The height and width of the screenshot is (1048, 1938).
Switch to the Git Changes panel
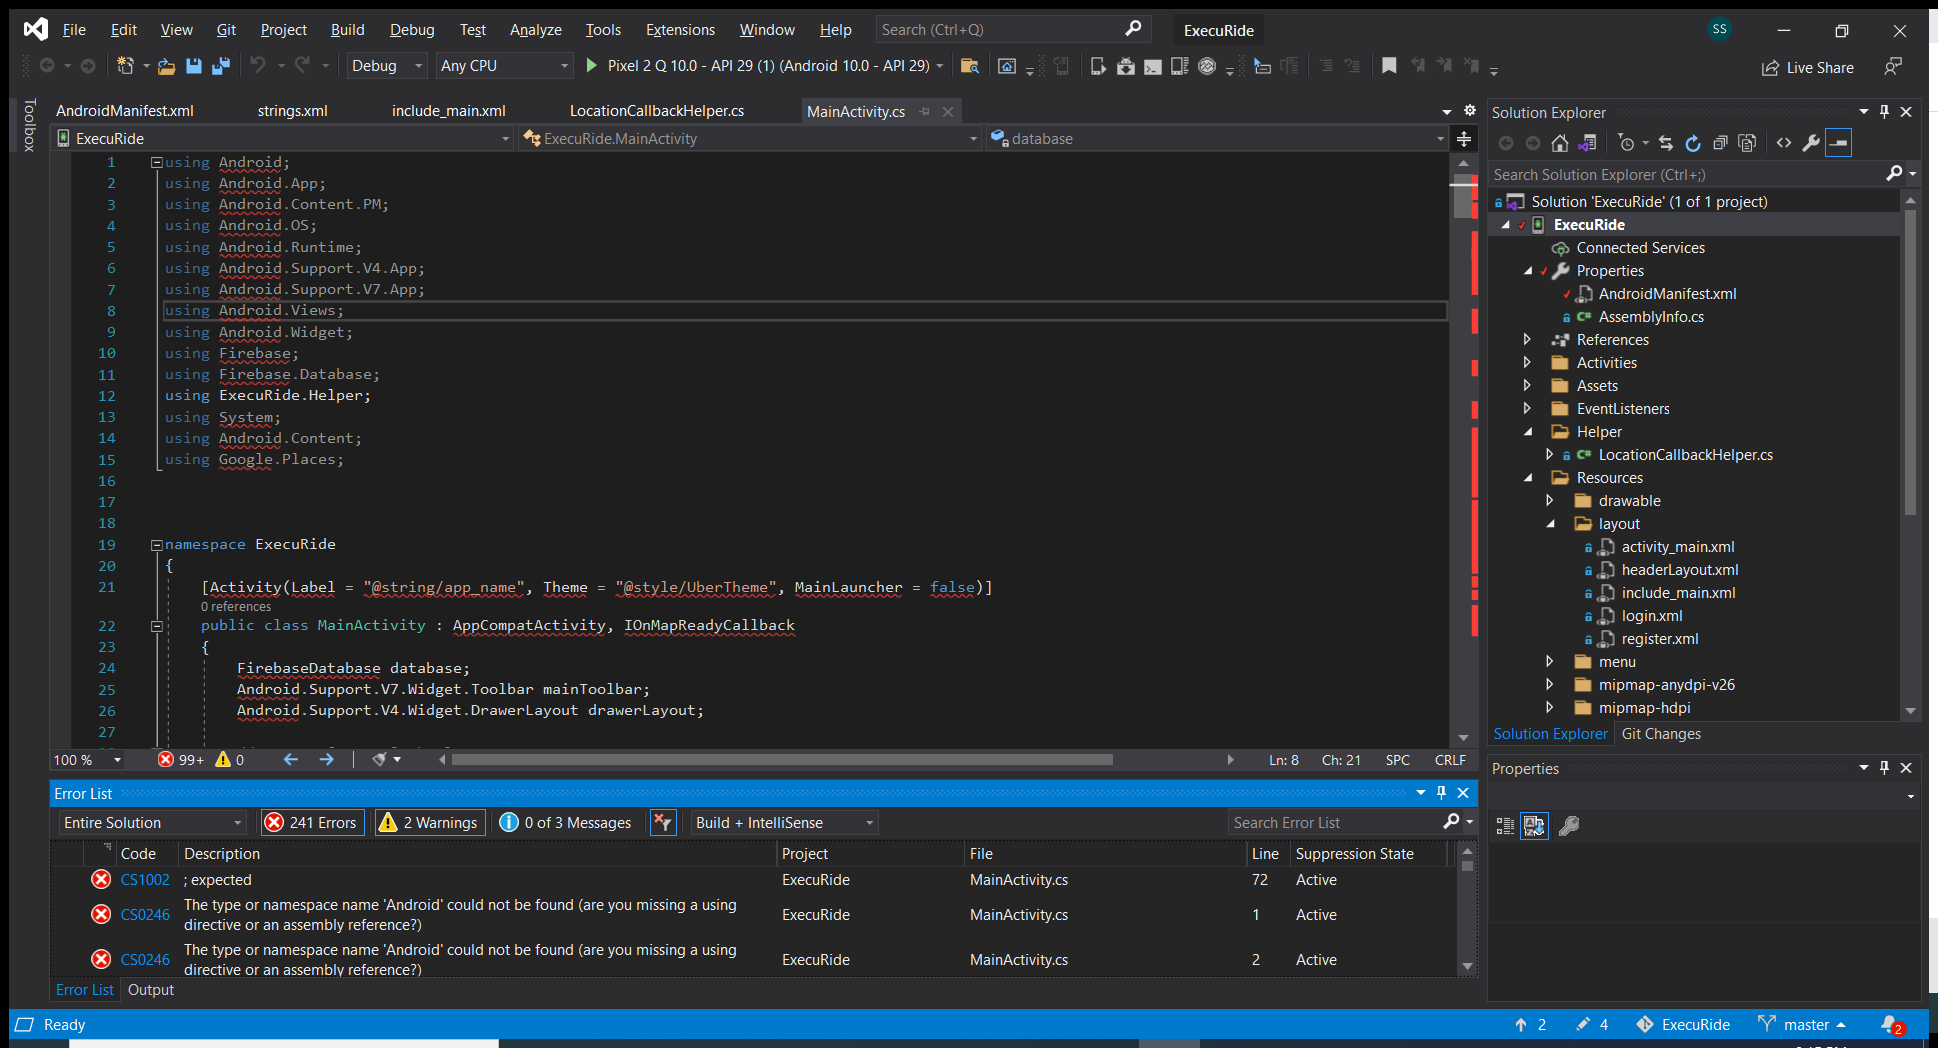(1660, 733)
